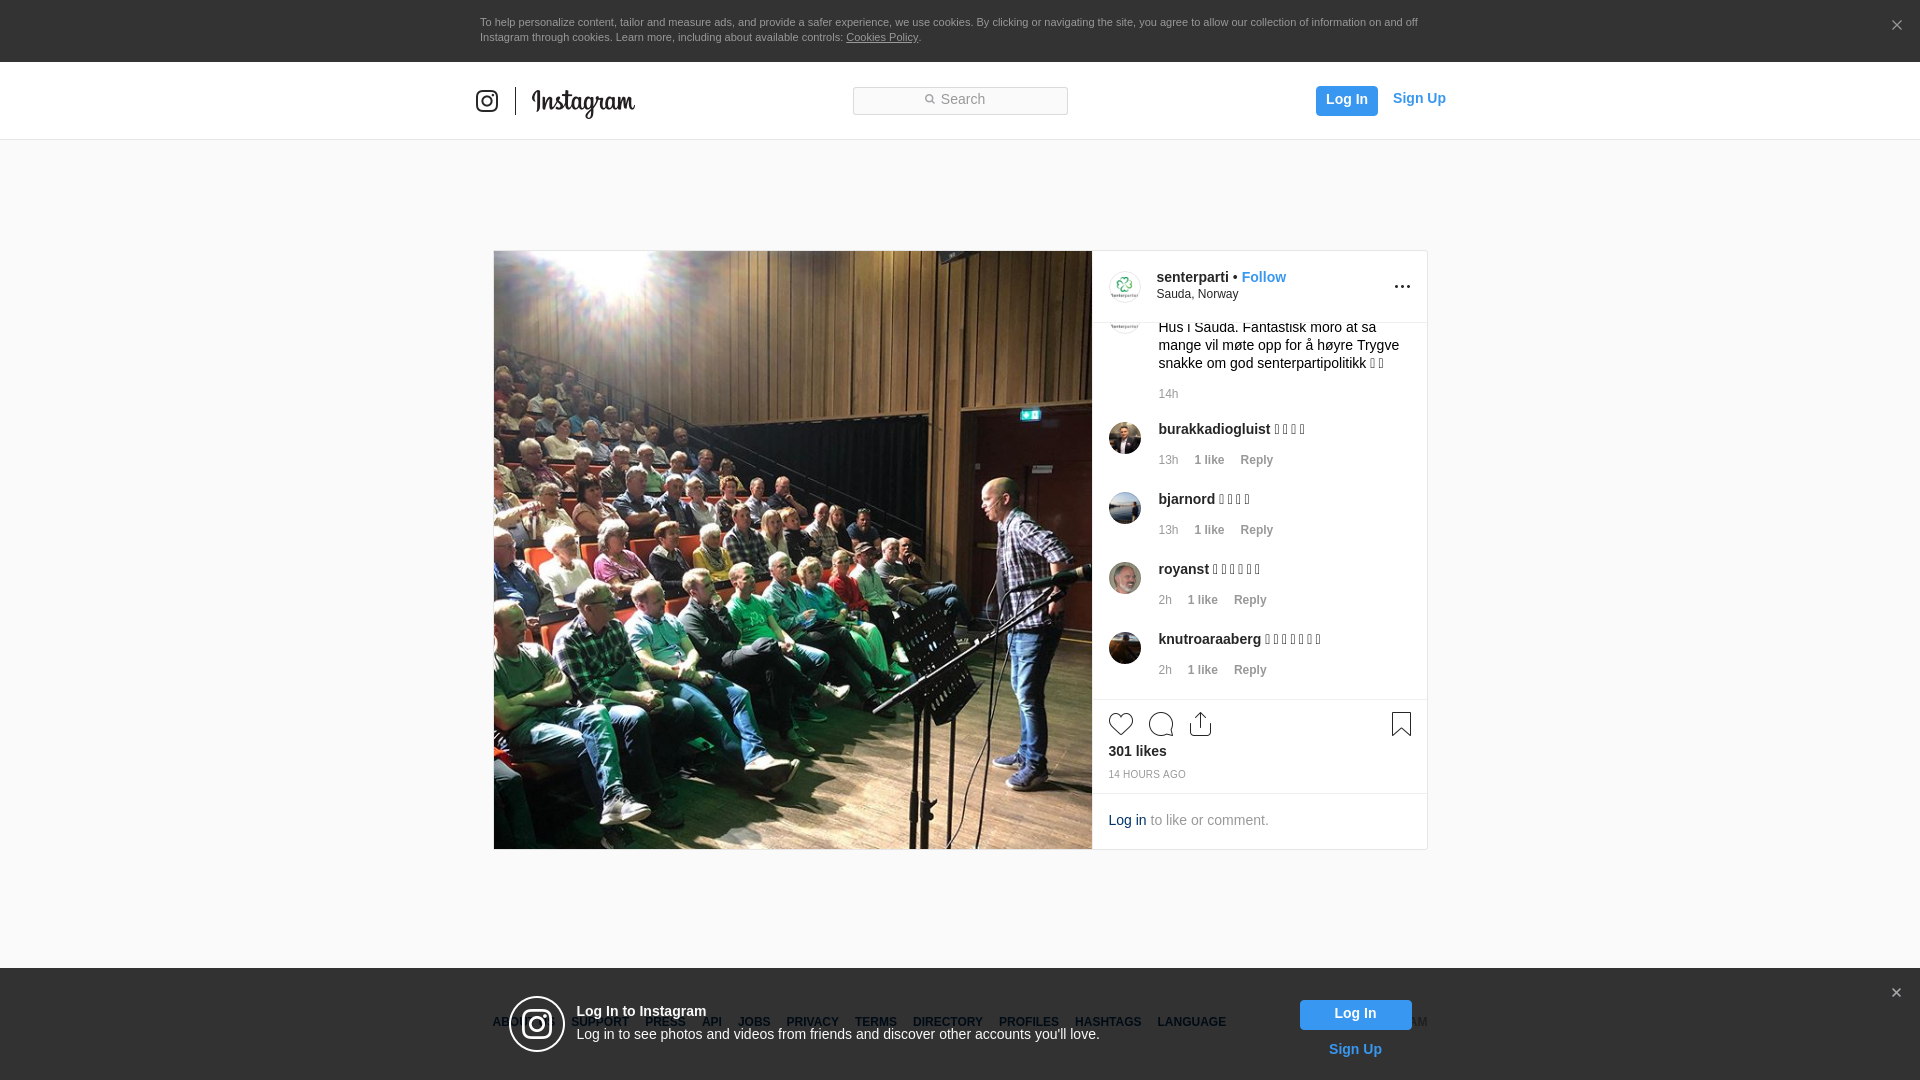View the 301 likes list
Viewport: 1920px width, 1080px height.
[x=1137, y=751]
